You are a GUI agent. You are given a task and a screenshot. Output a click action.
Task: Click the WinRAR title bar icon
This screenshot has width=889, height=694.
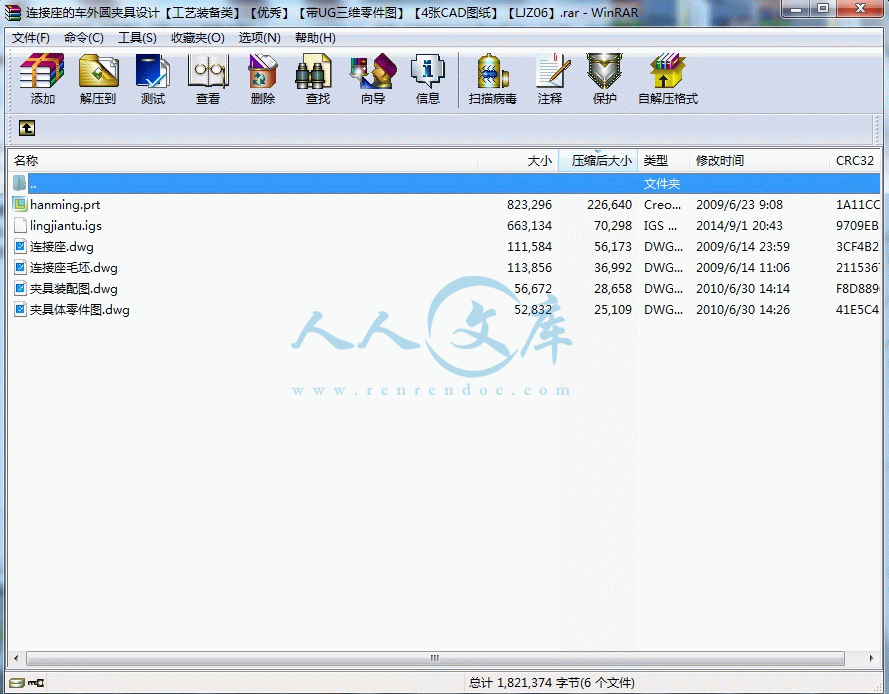click(12, 12)
